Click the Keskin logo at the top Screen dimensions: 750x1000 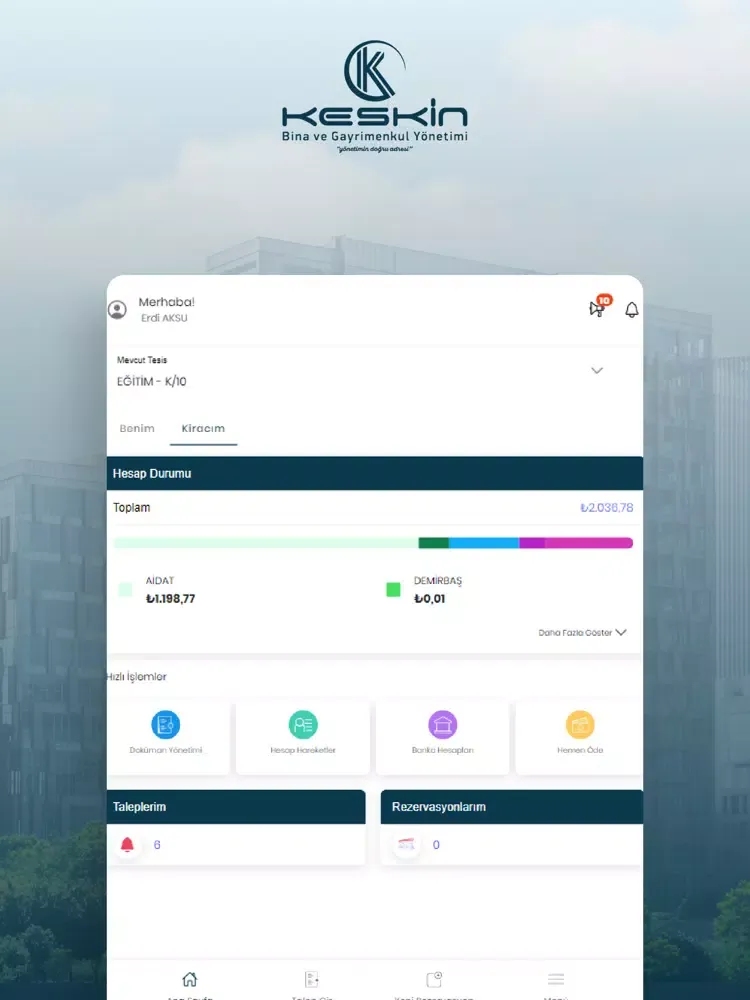point(375,96)
